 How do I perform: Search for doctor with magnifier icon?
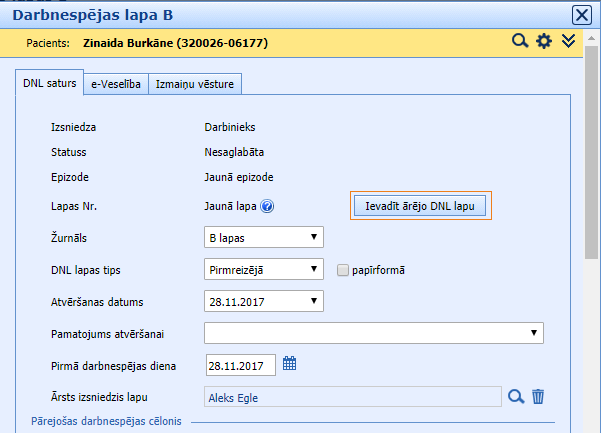516,396
